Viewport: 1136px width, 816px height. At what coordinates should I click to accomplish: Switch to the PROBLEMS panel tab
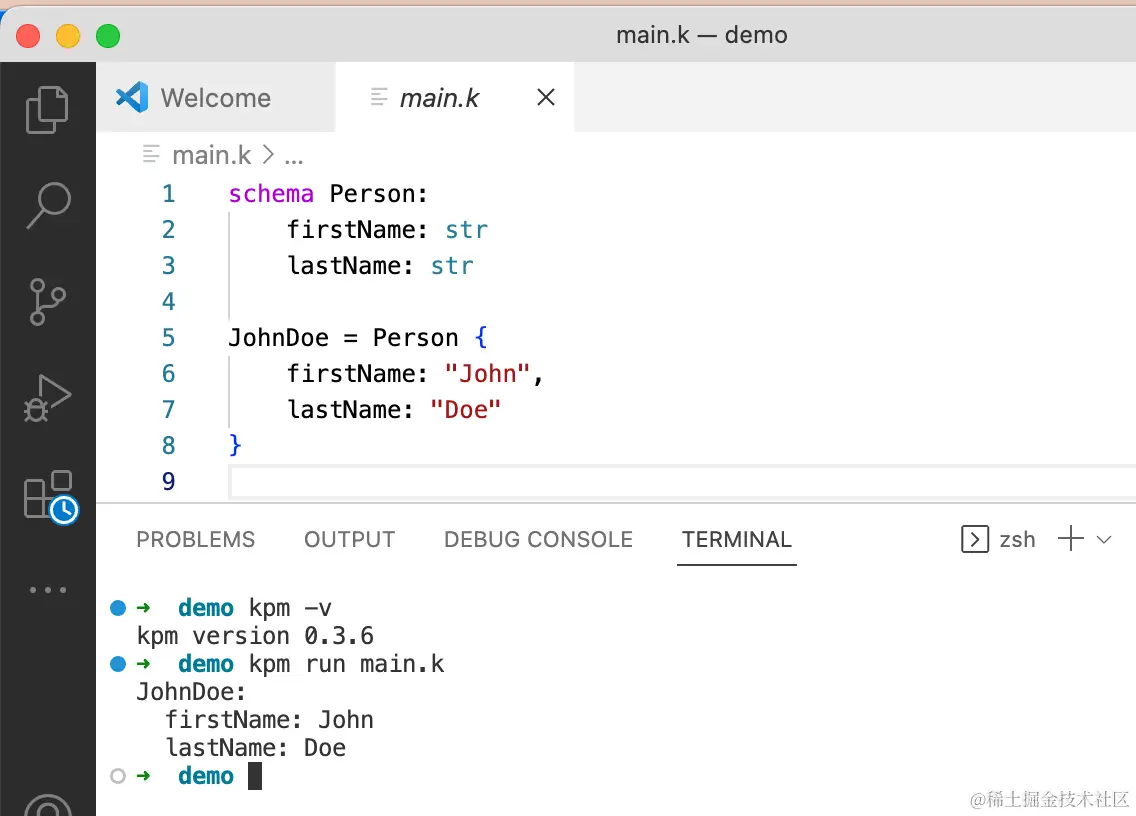pyautogui.click(x=196, y=539)
